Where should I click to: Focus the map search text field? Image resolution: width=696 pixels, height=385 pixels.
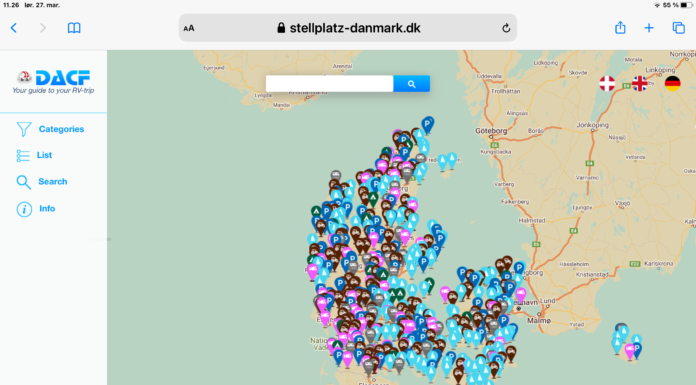[x=329, y=84]
